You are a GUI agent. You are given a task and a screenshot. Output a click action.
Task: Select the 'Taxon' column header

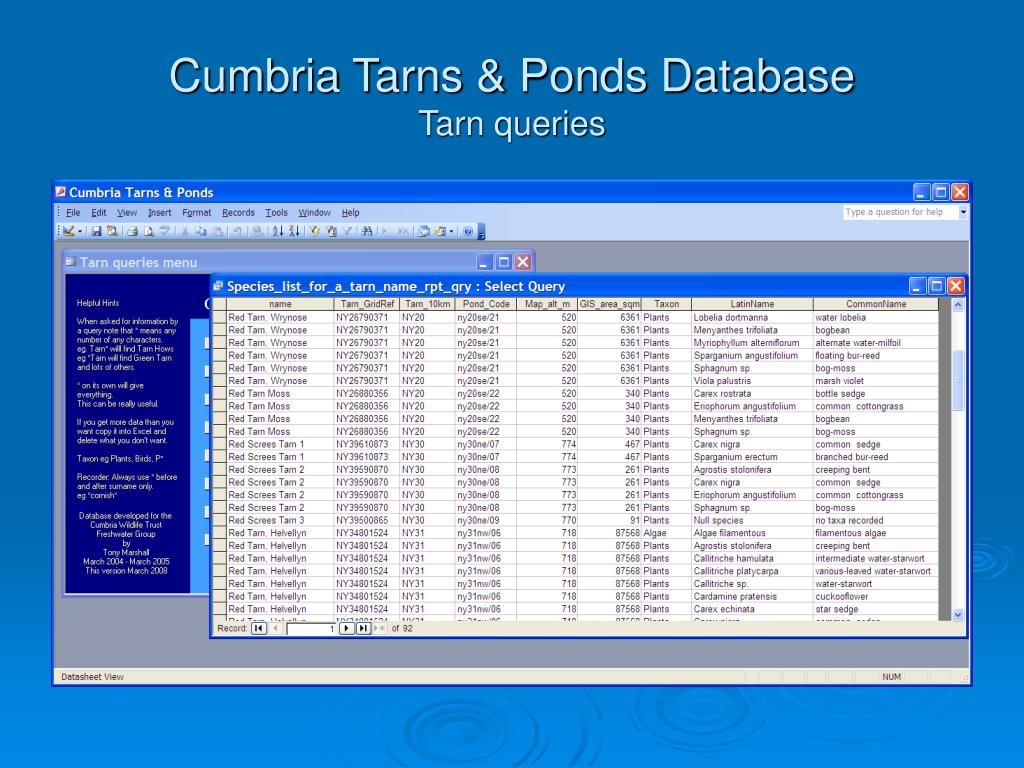click(x=667, y=304)
